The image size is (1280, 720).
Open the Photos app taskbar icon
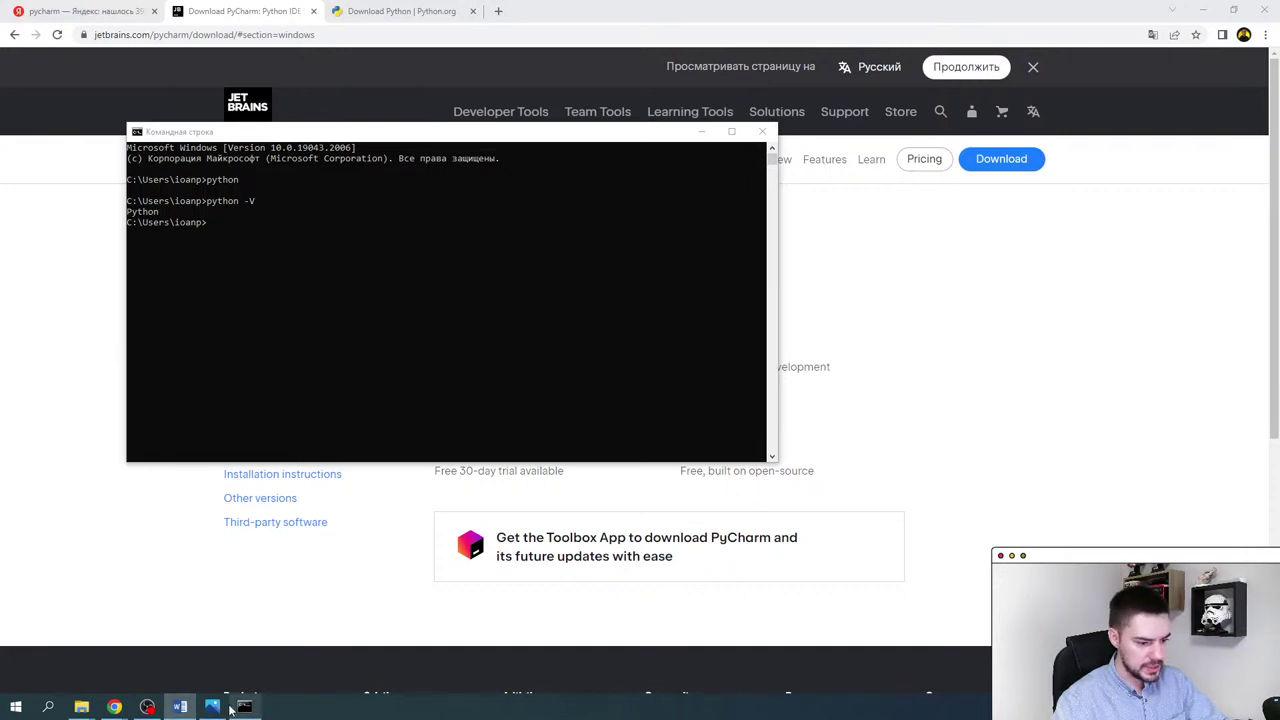212,707
